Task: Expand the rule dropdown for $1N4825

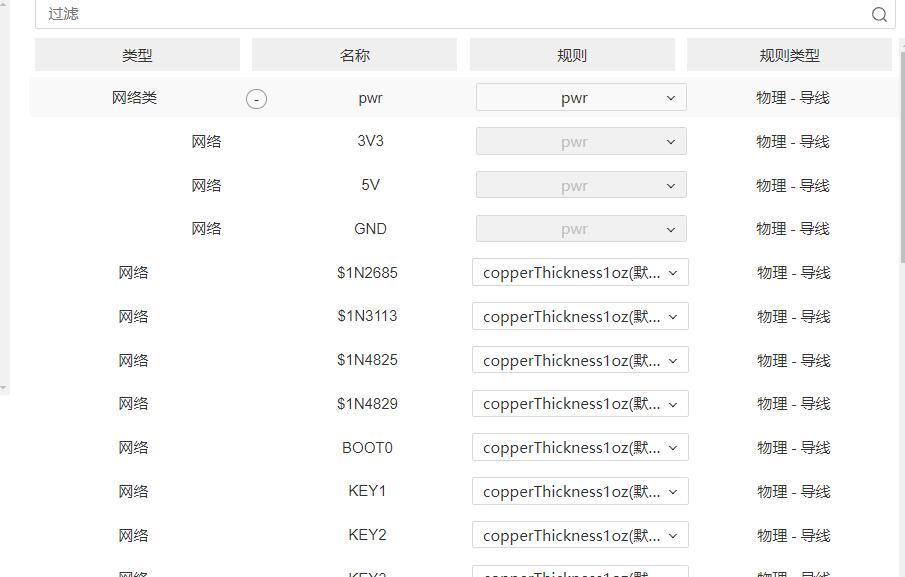Action: [x=580, y=361]
